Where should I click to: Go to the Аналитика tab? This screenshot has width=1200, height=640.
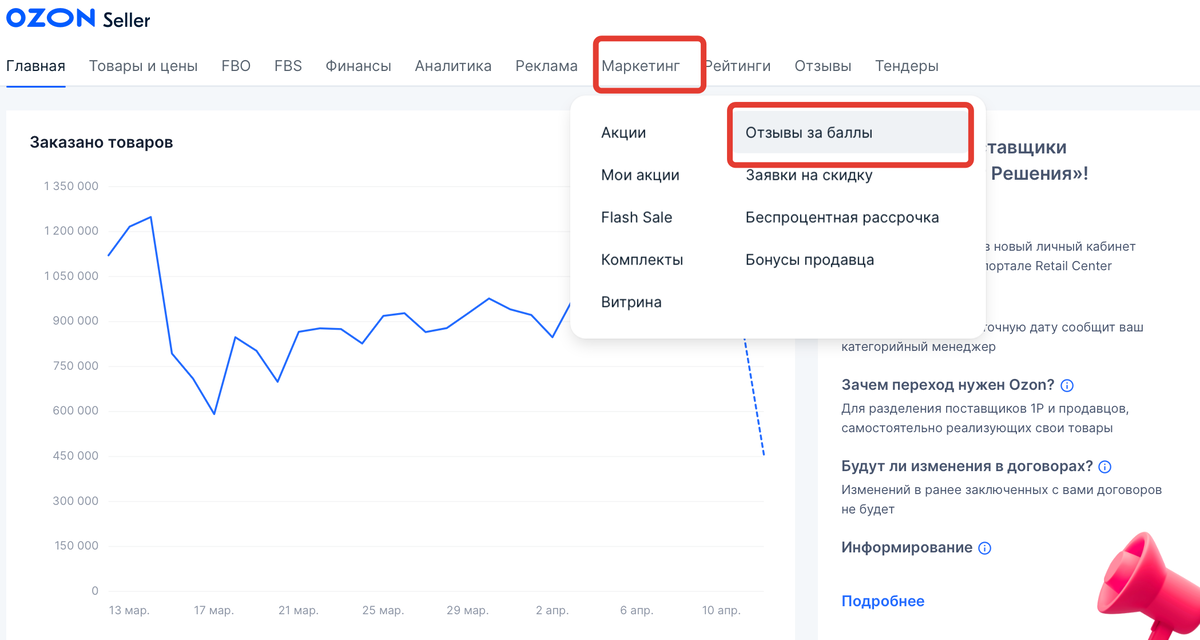tap(453, 66)
